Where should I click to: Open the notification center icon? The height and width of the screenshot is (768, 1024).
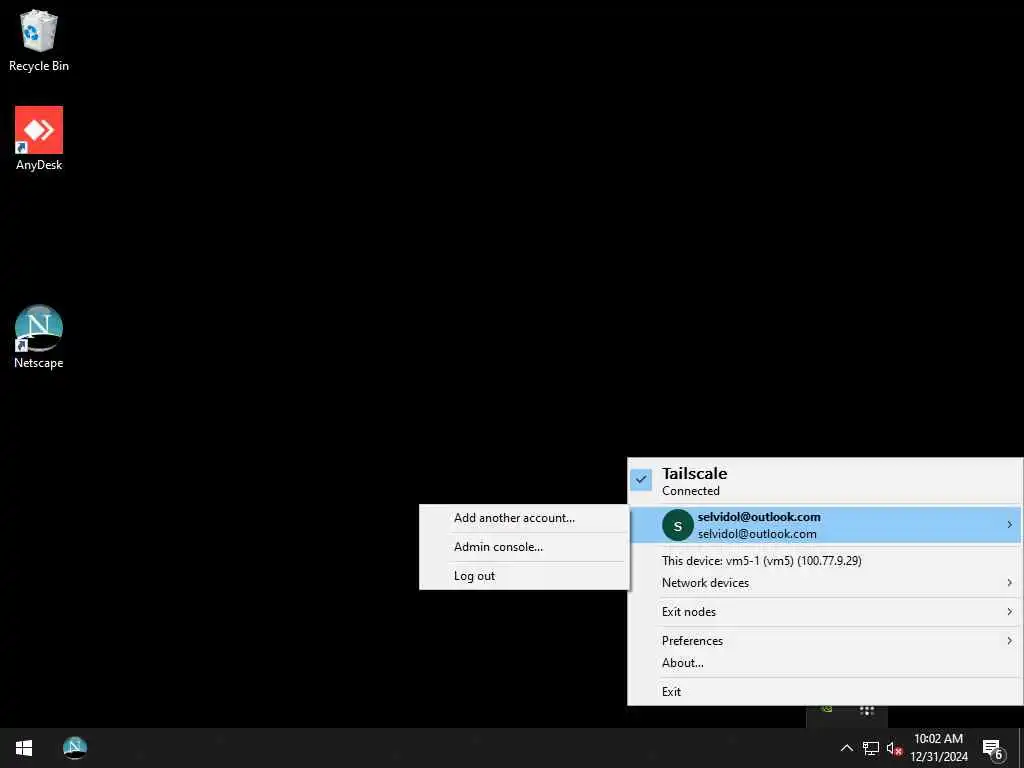(x=992, y=748)
